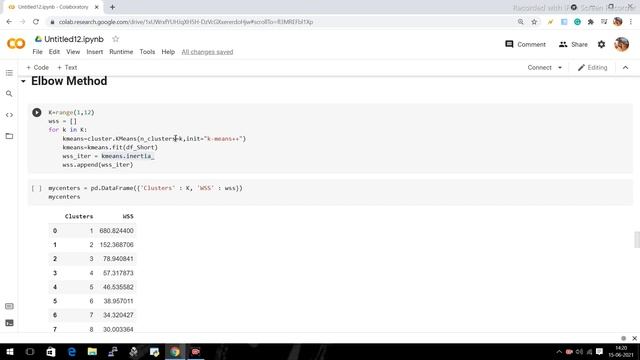Collapse the header with the chevron
The image size is (640, 360).
click(625, 67)
